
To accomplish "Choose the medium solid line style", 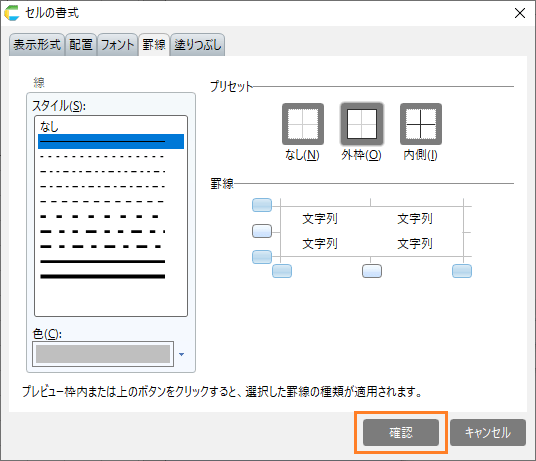I will (x=111, y=261).
